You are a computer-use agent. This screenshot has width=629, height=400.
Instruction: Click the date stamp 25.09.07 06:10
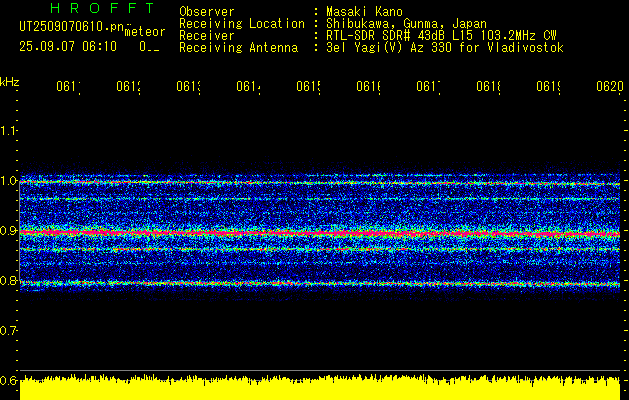[68, 47]
